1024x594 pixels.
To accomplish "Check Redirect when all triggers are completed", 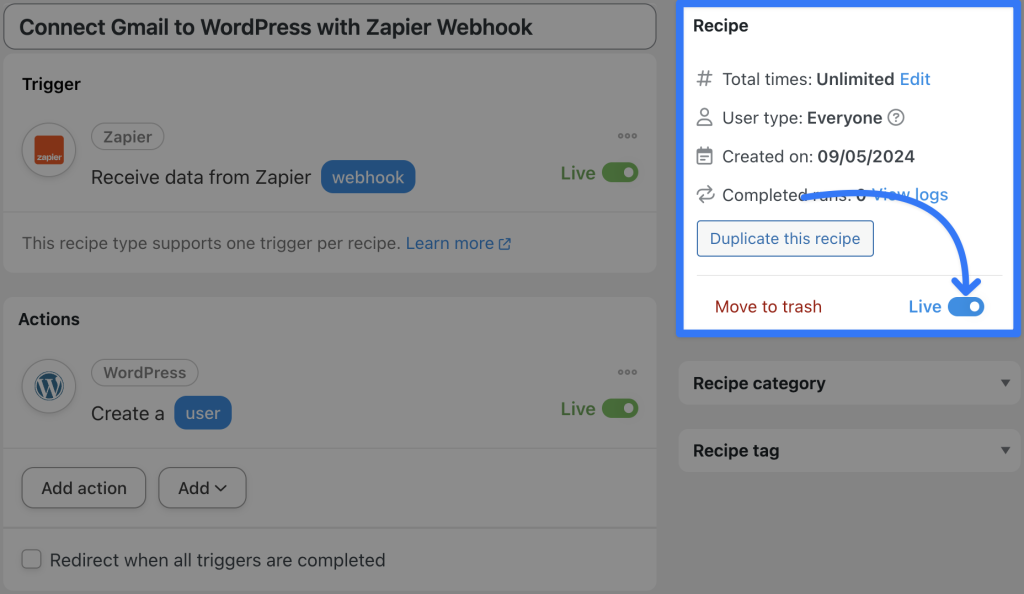I will click(31, 560).
